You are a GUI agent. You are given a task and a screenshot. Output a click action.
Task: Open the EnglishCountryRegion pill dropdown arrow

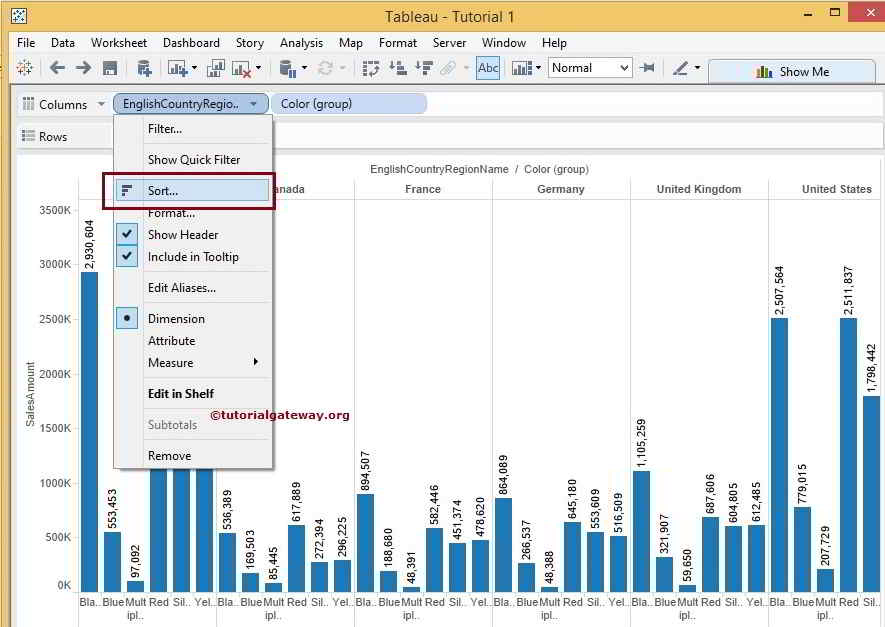point(254,104)
